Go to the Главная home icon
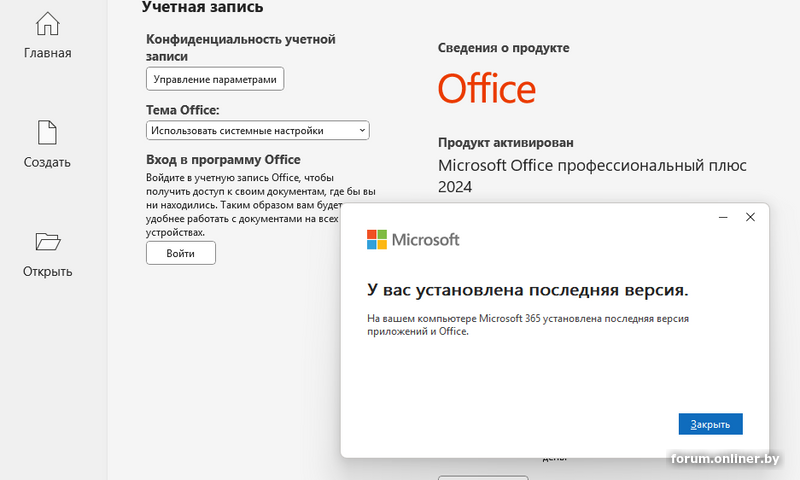800x480 pixels. pyautogui.click(x=47, y=24)
